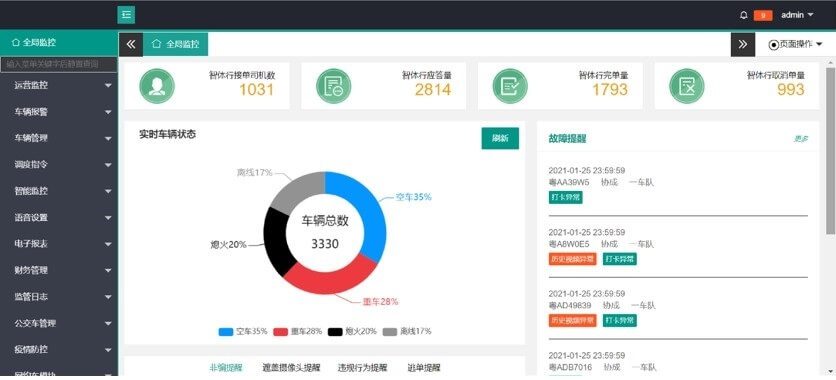Toggle the red 重车 legend swatch
836x380 pixels.
[280, 332]
